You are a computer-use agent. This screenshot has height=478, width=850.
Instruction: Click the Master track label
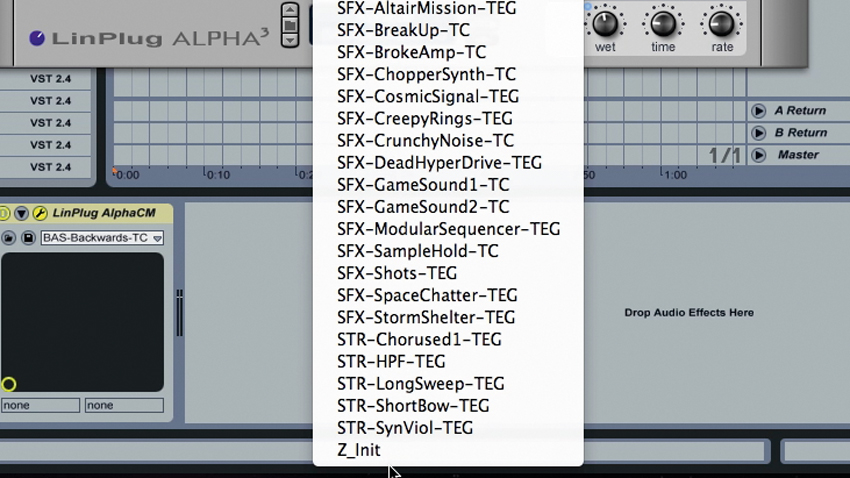(x=798, y=155)
